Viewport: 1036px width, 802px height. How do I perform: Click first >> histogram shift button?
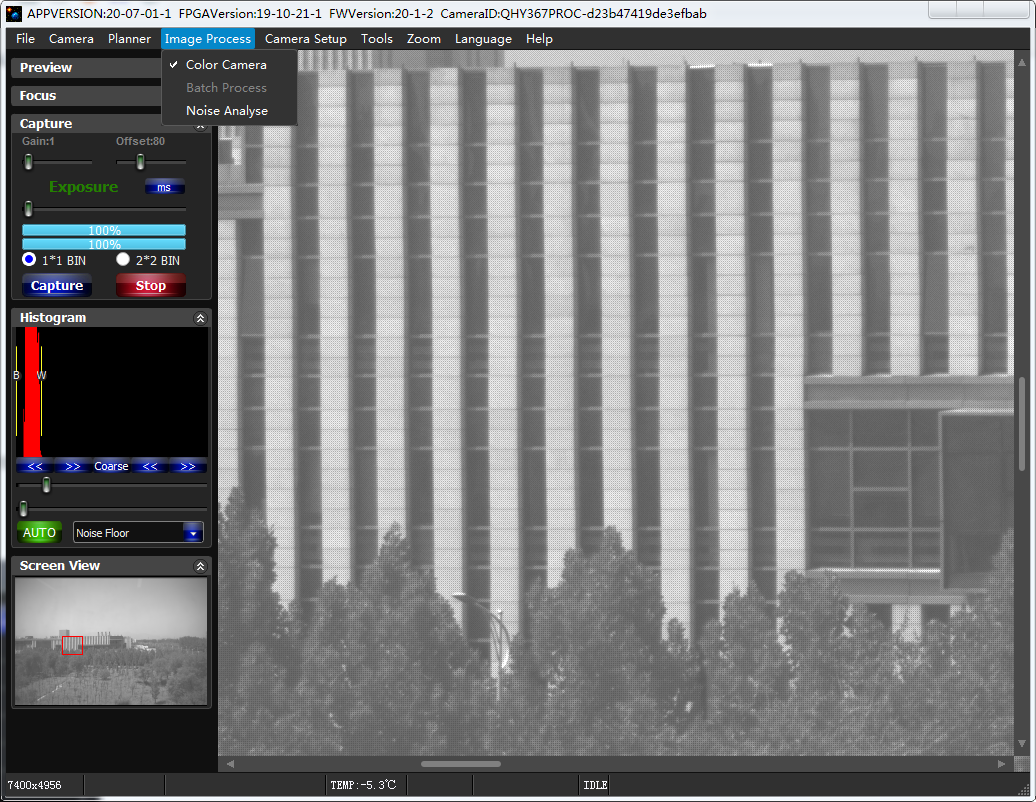coord(73,466)
